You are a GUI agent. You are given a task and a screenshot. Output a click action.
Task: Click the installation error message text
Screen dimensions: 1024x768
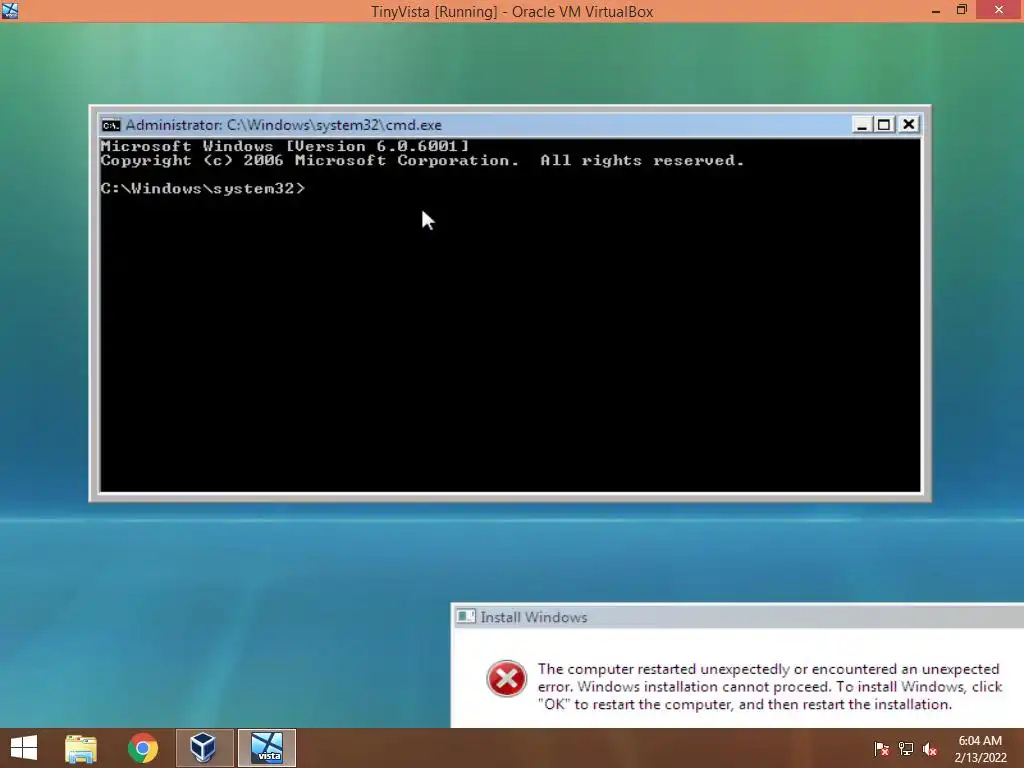click(769, 686)
